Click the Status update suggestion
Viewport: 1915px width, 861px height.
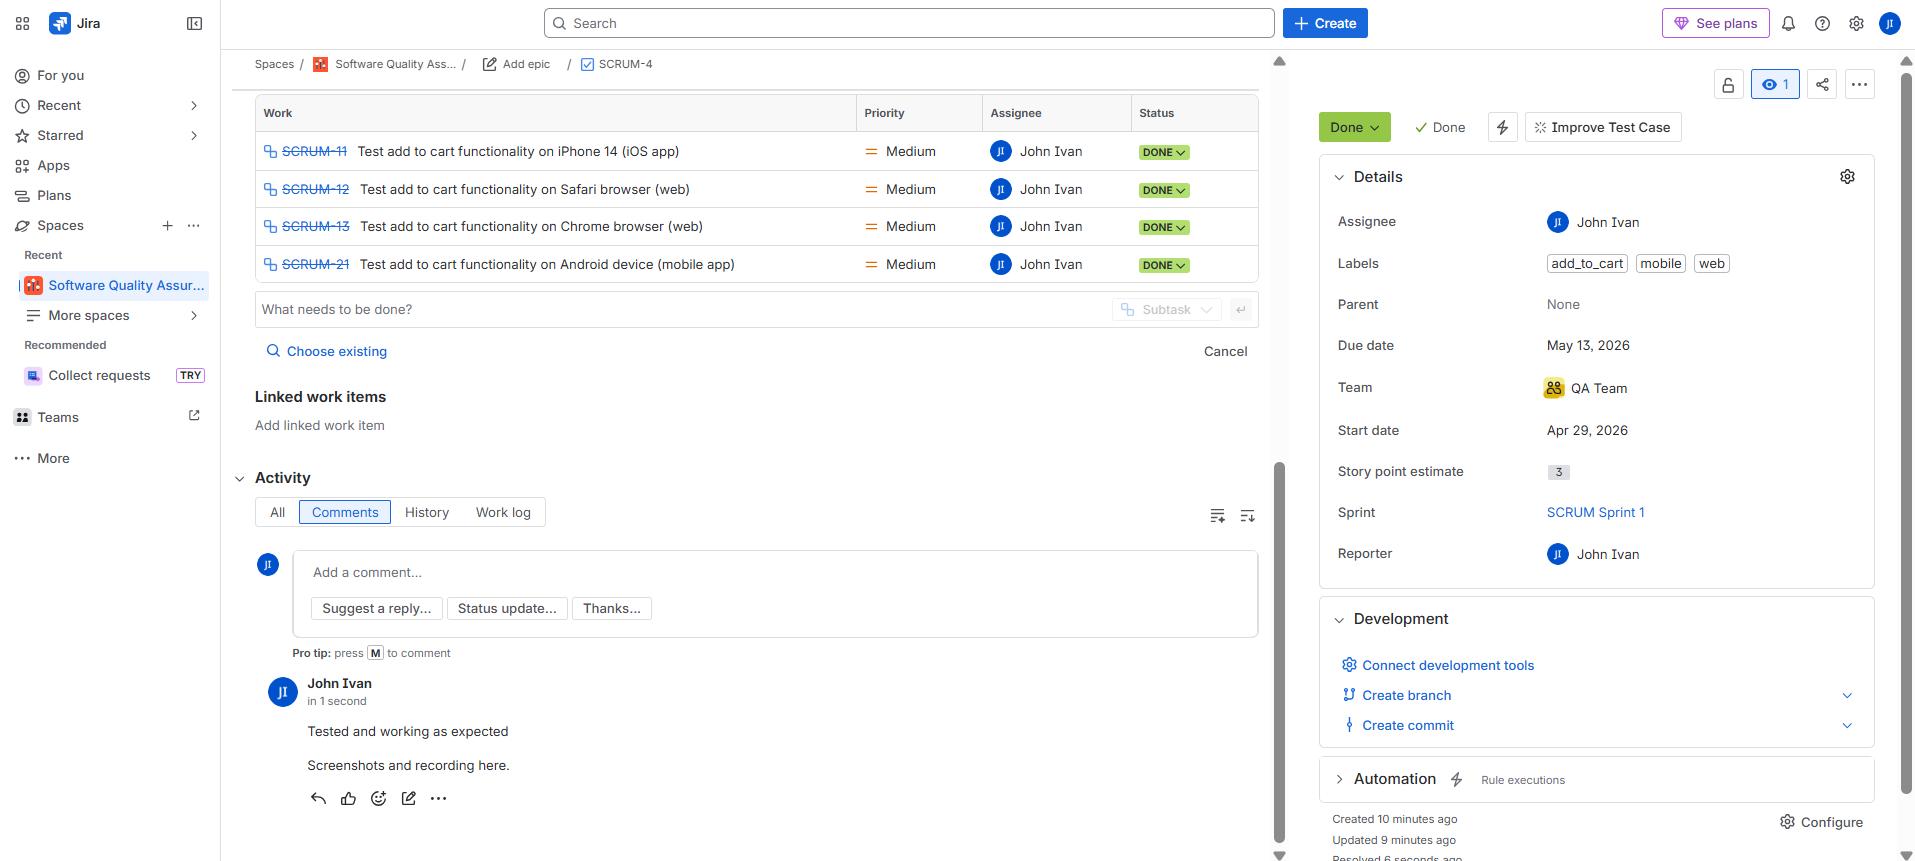tap(507, 608)
